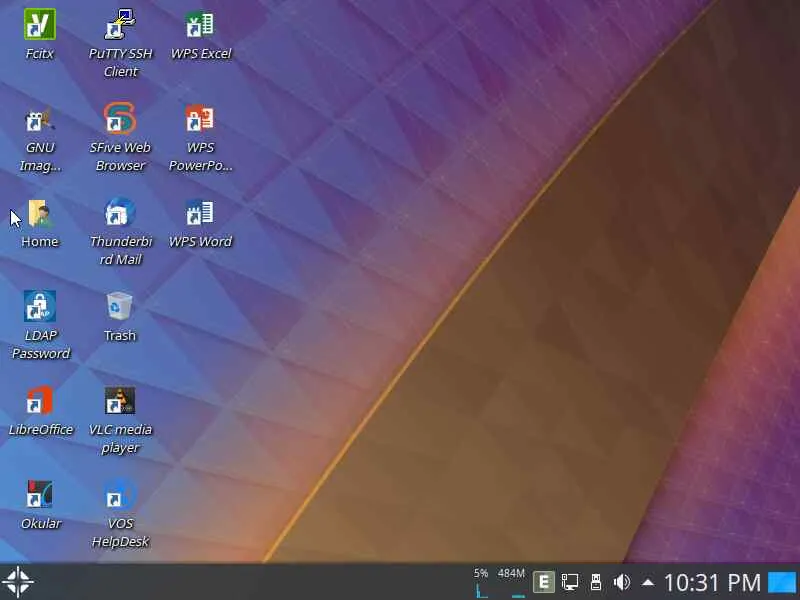This screenshot has width=800, height=600.
Task: Launch PuTTY SSH Client shortcut
Action: 120,24
